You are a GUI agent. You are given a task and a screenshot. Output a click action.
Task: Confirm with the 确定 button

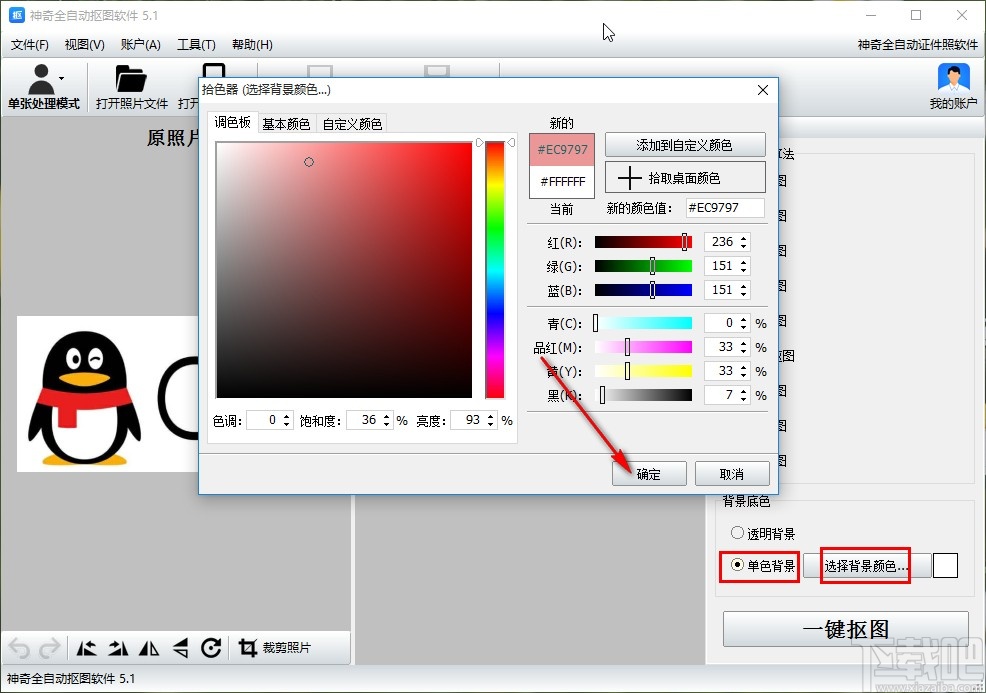648,473
